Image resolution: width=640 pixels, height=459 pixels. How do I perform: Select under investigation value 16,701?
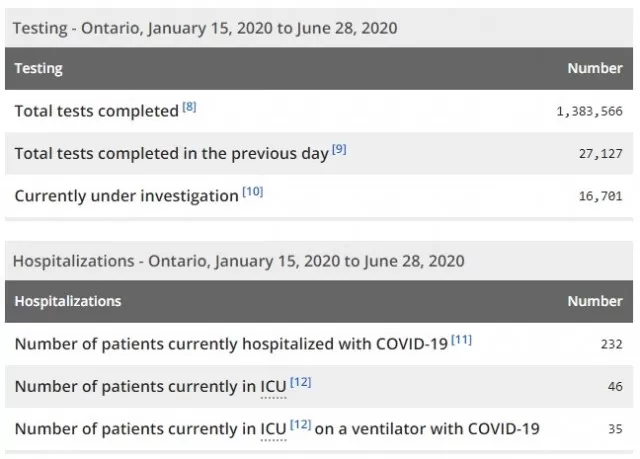click(601, 196)
